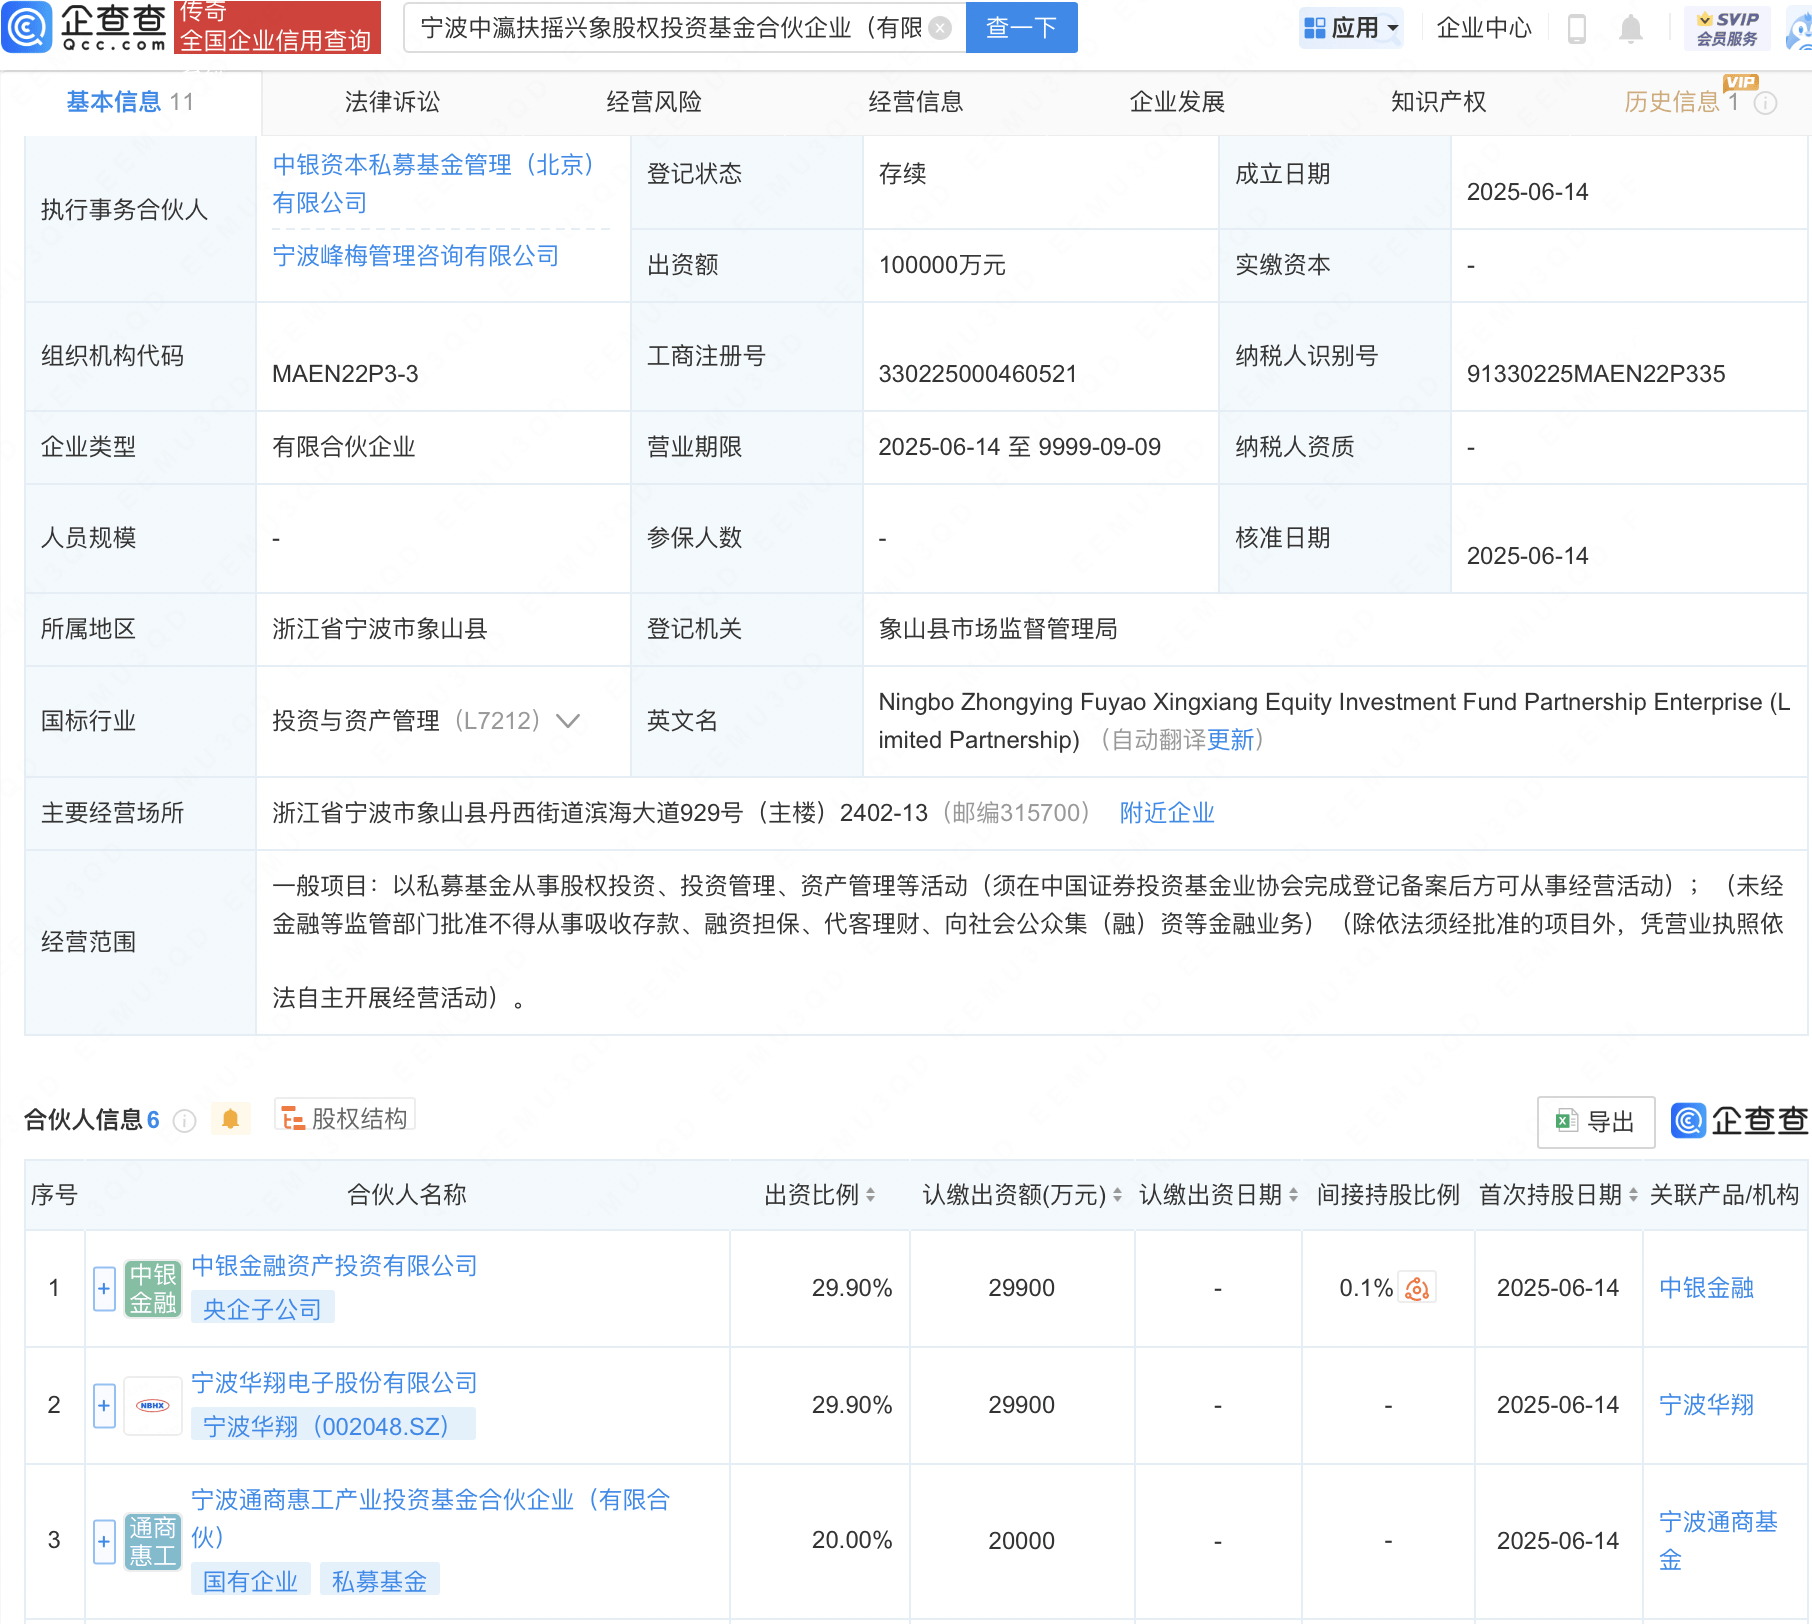The width and height of the screenshot is (1812, 1624).
Task: Expand row 1 中银金融资产投资 plus button
Action: 104,1288
